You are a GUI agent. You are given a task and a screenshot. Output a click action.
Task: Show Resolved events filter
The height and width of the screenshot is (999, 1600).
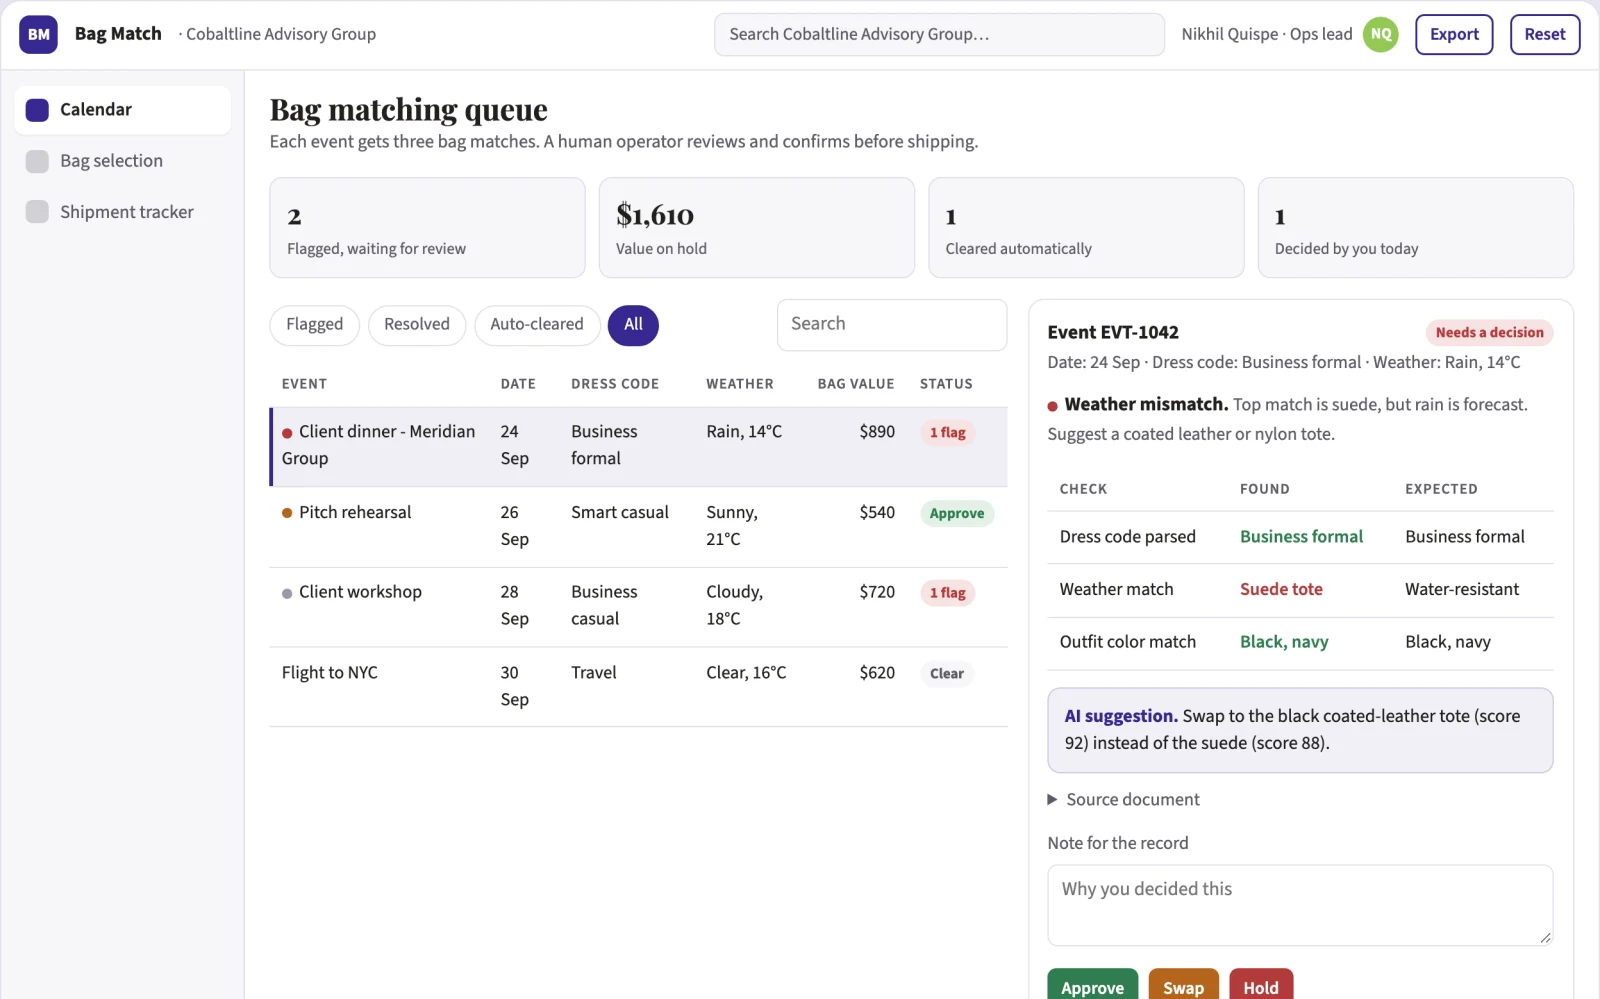click(x=417, y=325)
